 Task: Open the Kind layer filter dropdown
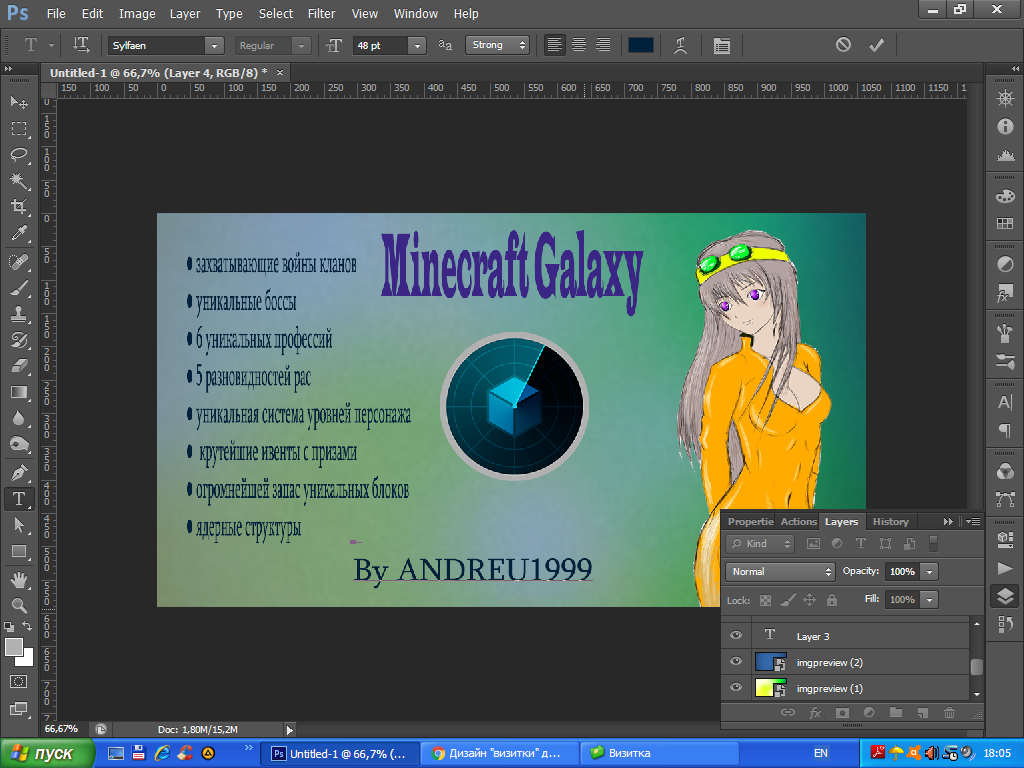point(760,543)
